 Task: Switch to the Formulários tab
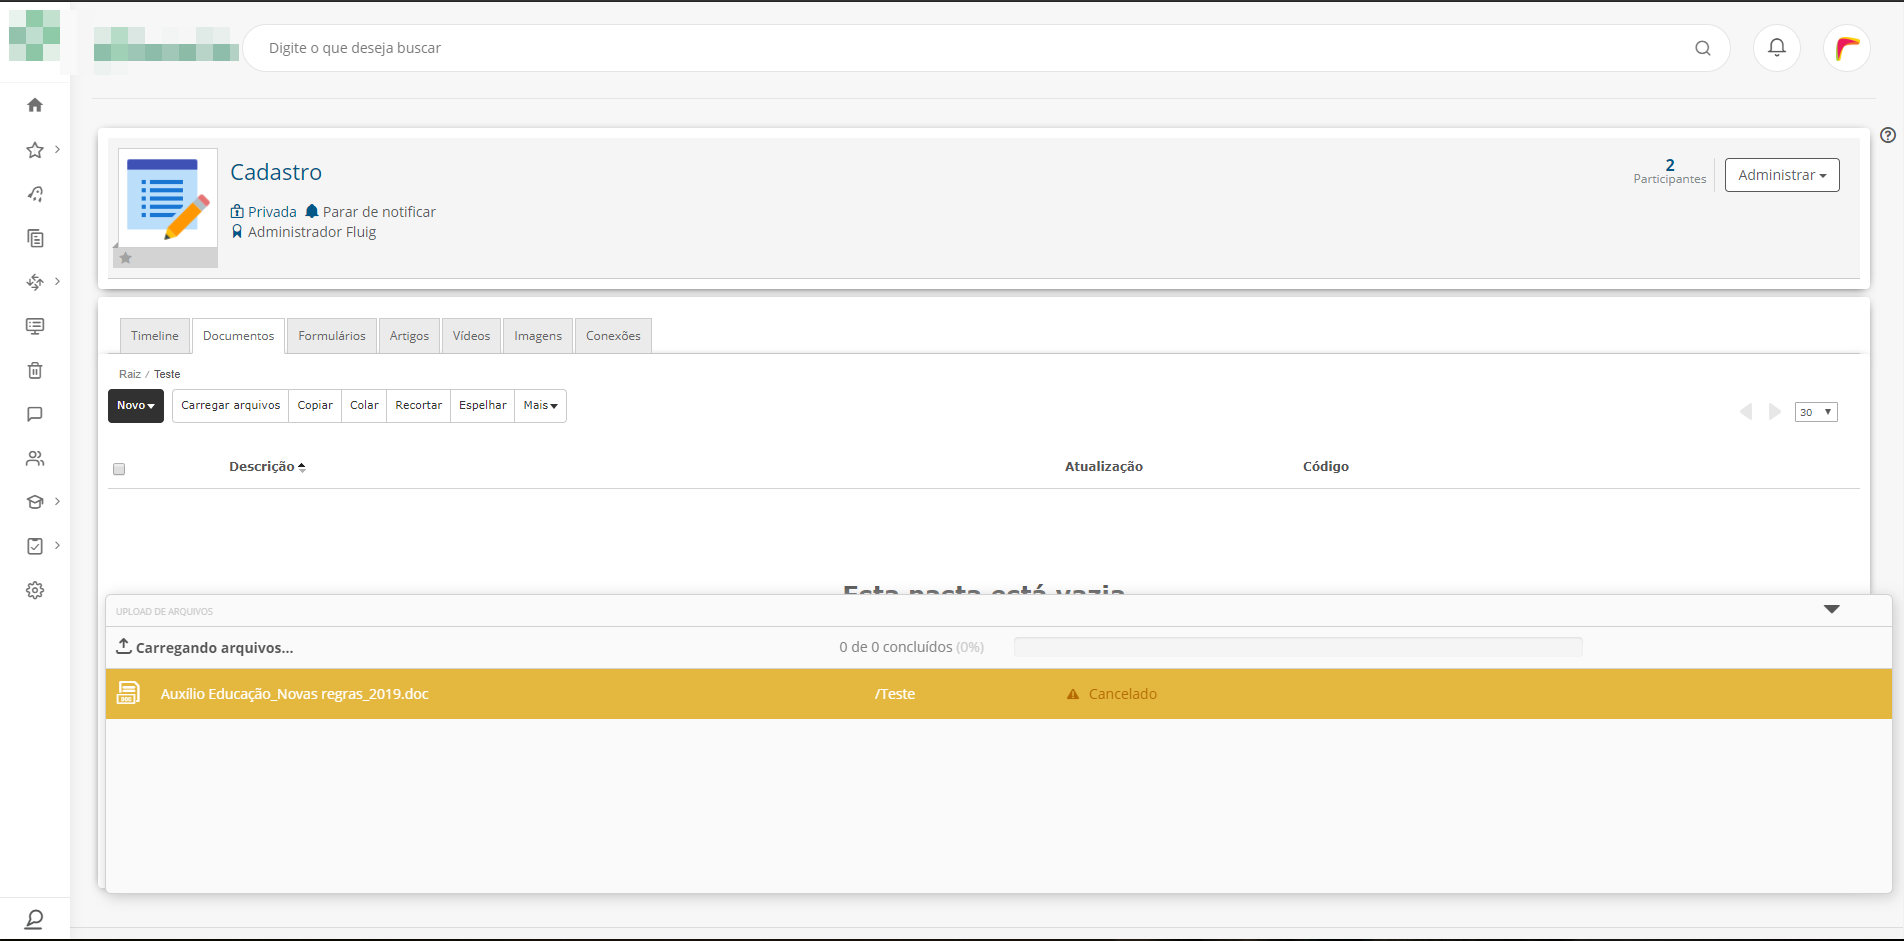(332, 336)
